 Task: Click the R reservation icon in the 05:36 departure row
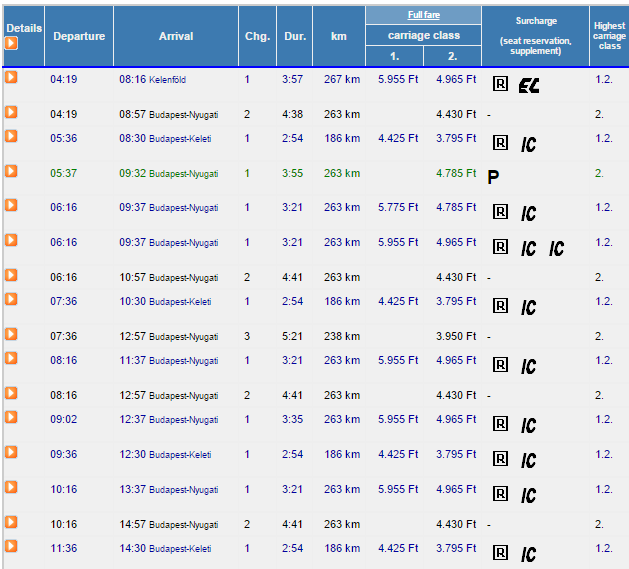[500, 143]
